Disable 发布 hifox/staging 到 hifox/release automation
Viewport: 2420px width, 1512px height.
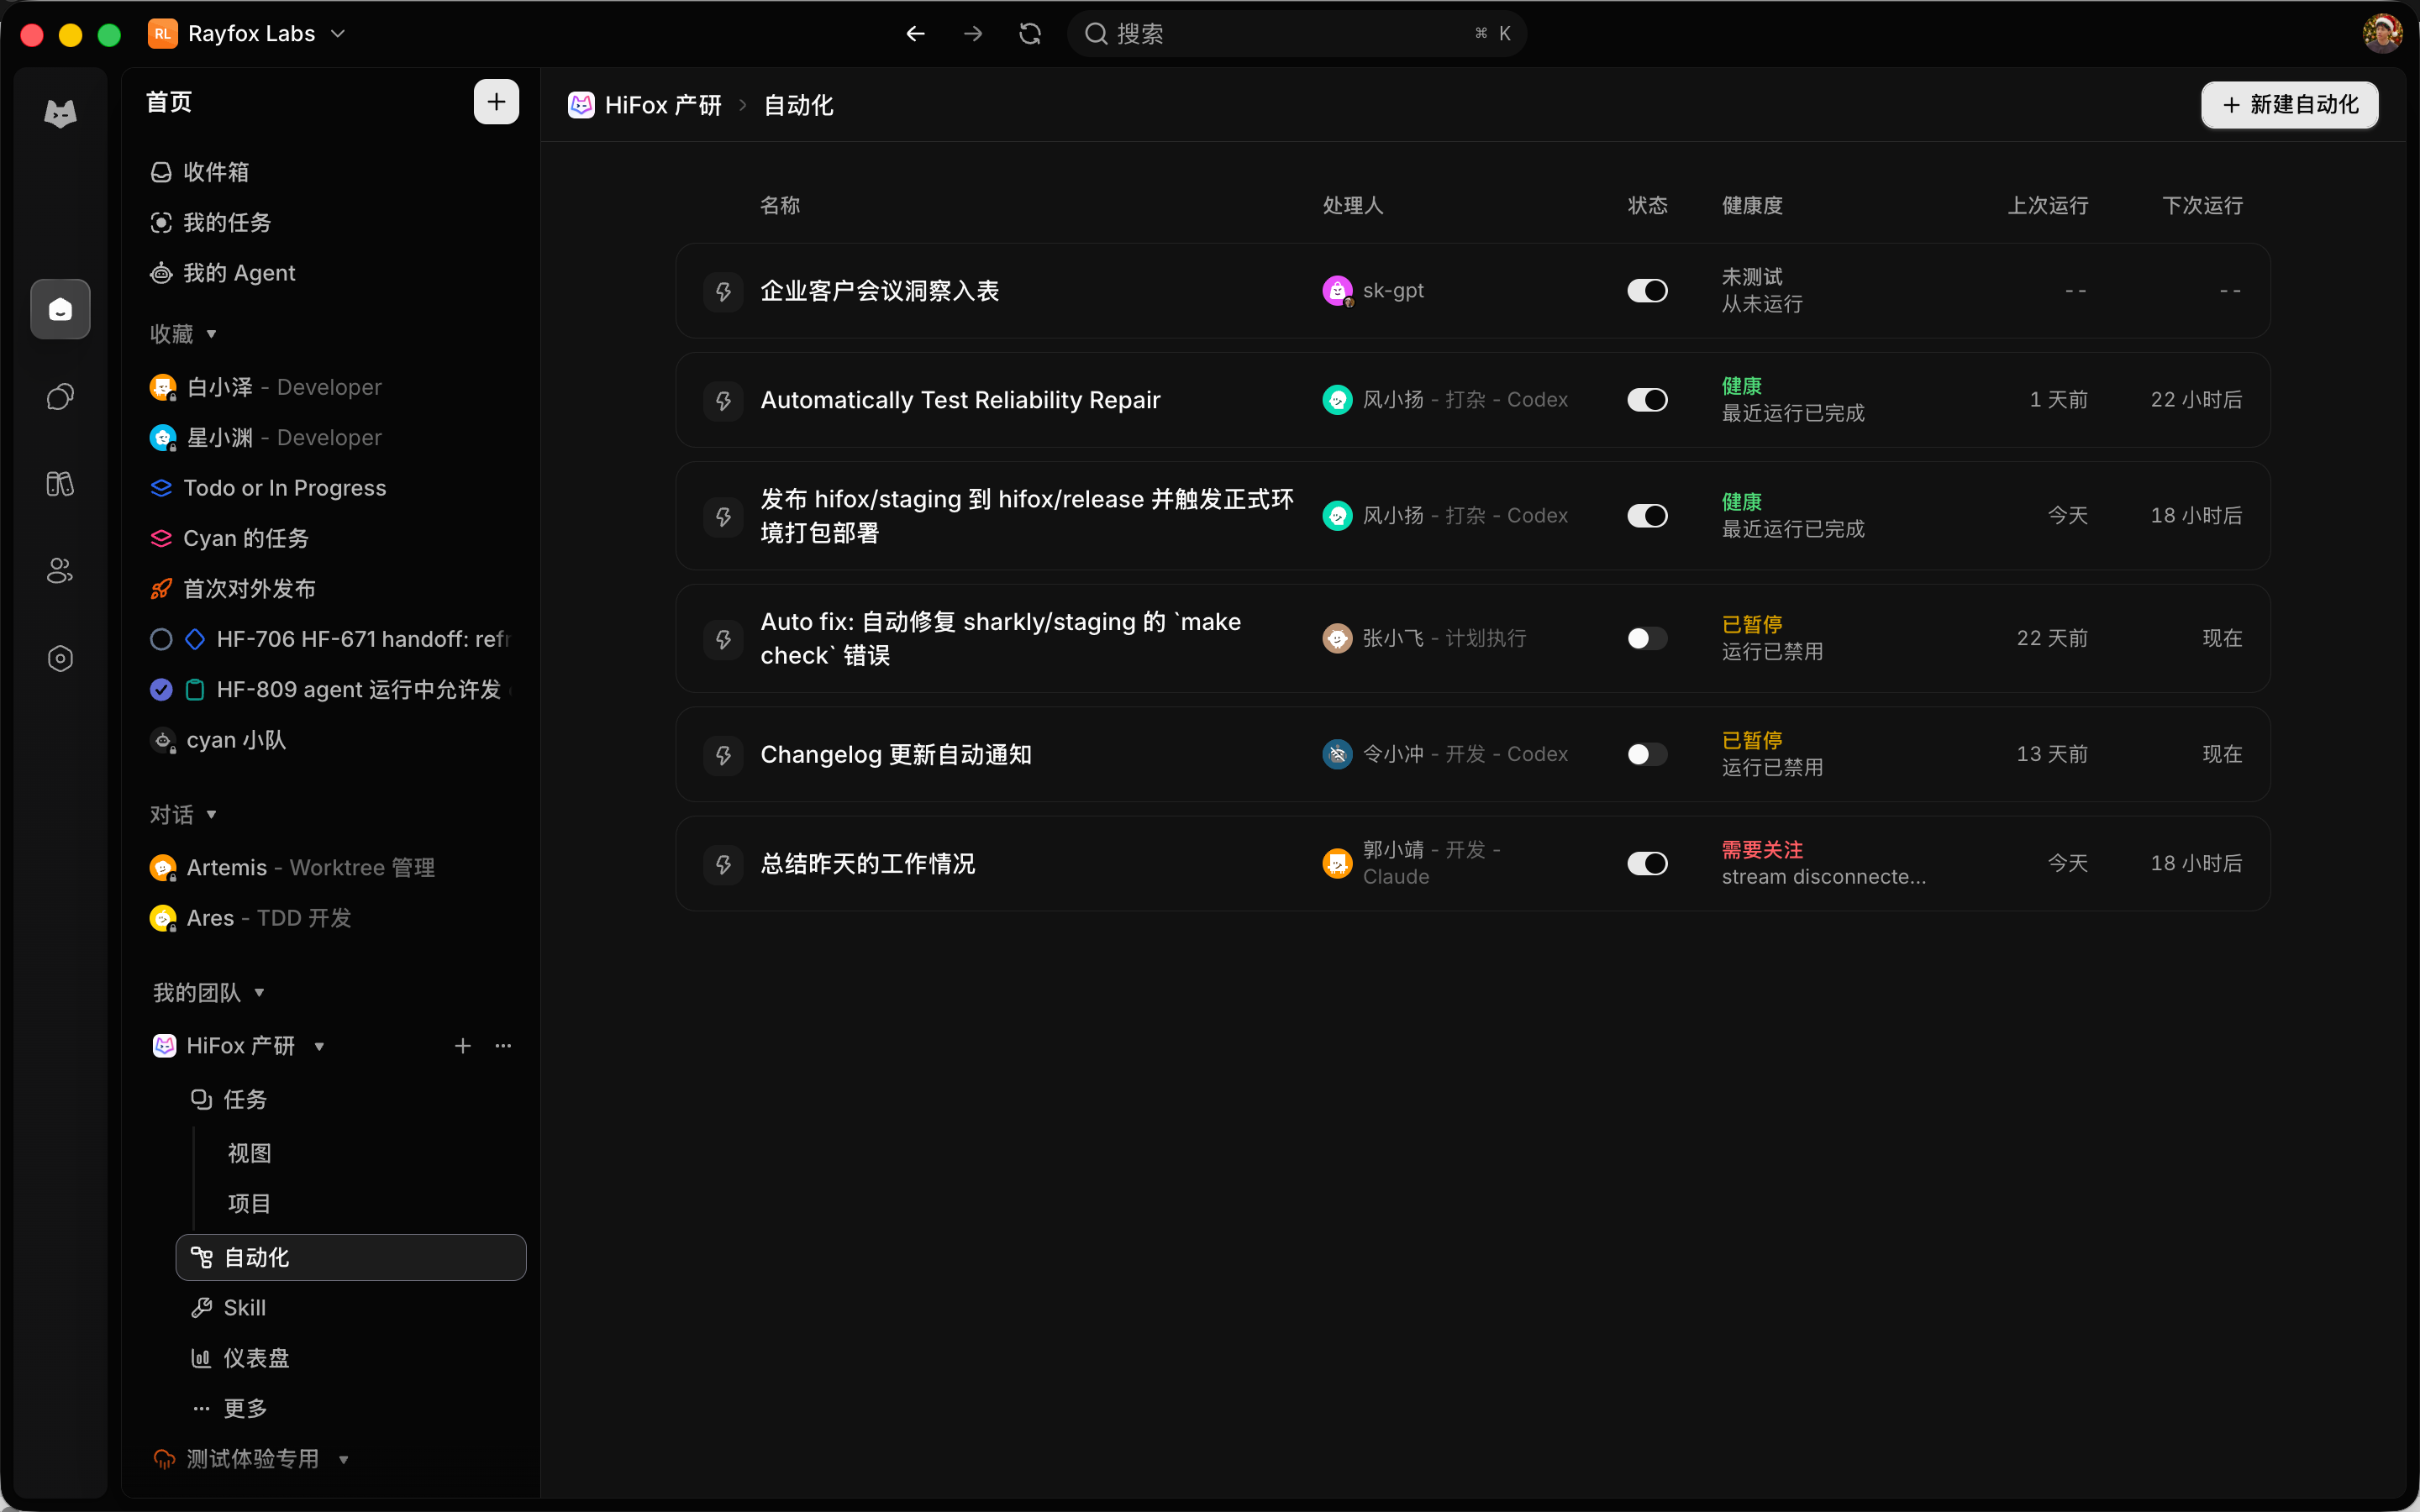(1647, 516)
